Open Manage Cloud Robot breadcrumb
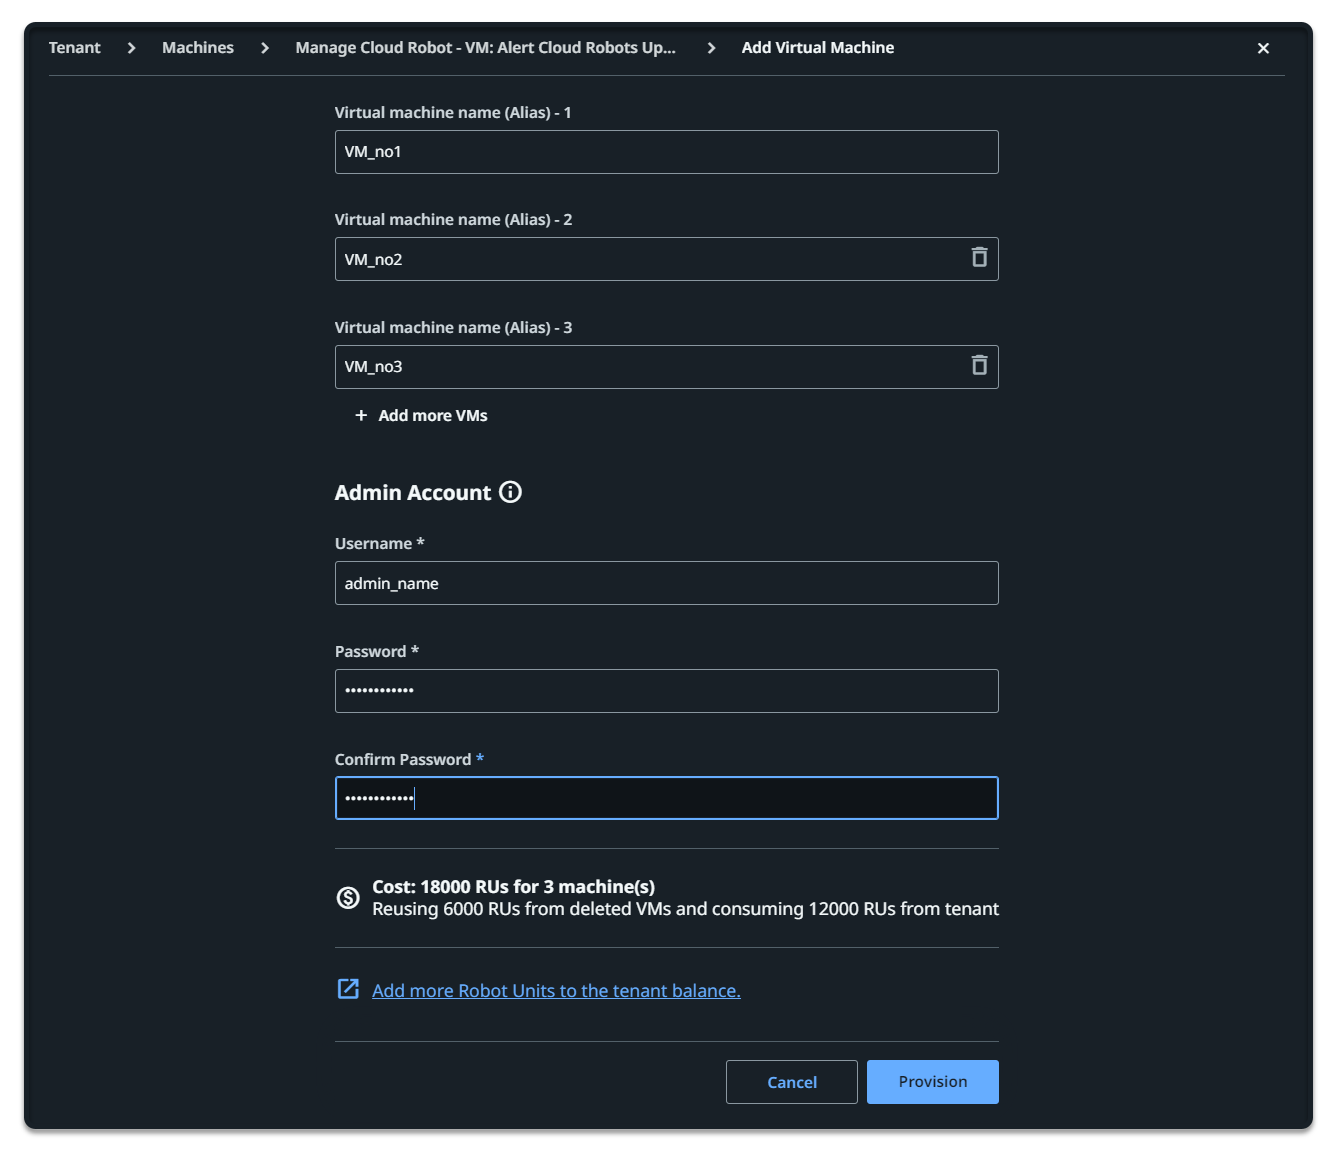Viewport: 1333px width, 1150px height. point(485,48)
